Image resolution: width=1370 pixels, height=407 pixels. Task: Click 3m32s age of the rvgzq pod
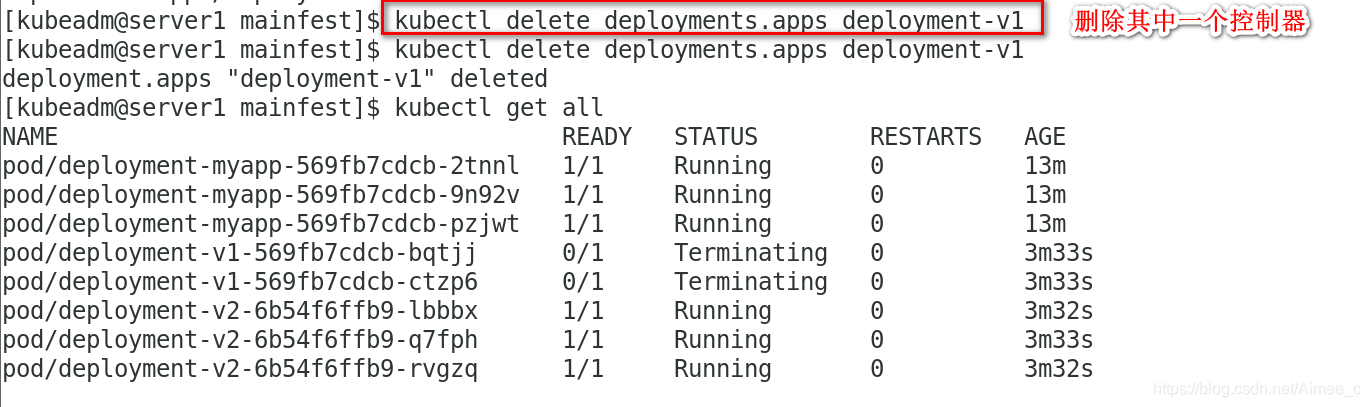1059,369
